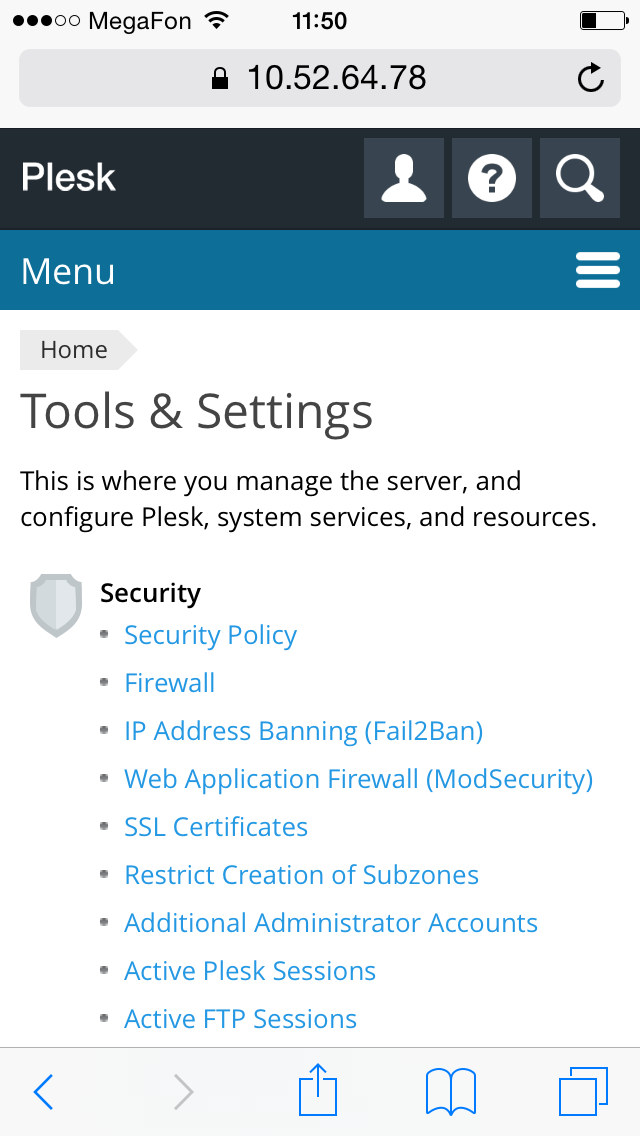This screenshot has width=640, height=1136.
Task: Tap the padlock icon in address bar
Action: (220, 78)
